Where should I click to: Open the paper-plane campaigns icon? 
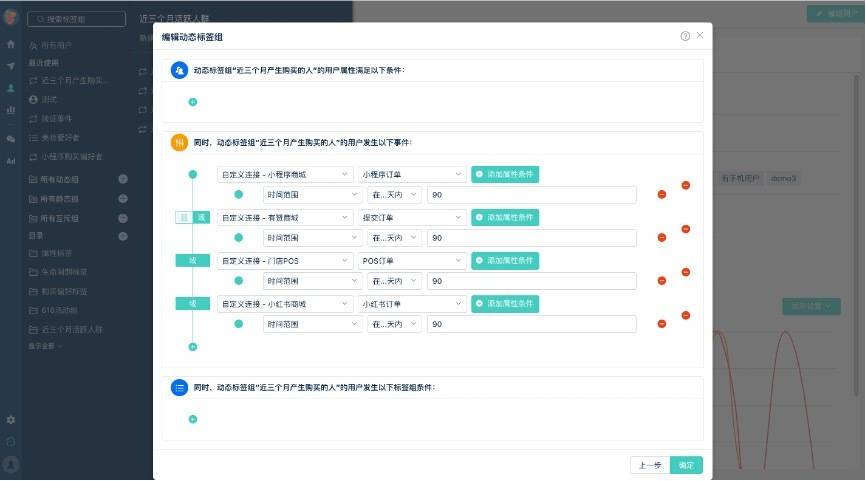pos(10,66)
